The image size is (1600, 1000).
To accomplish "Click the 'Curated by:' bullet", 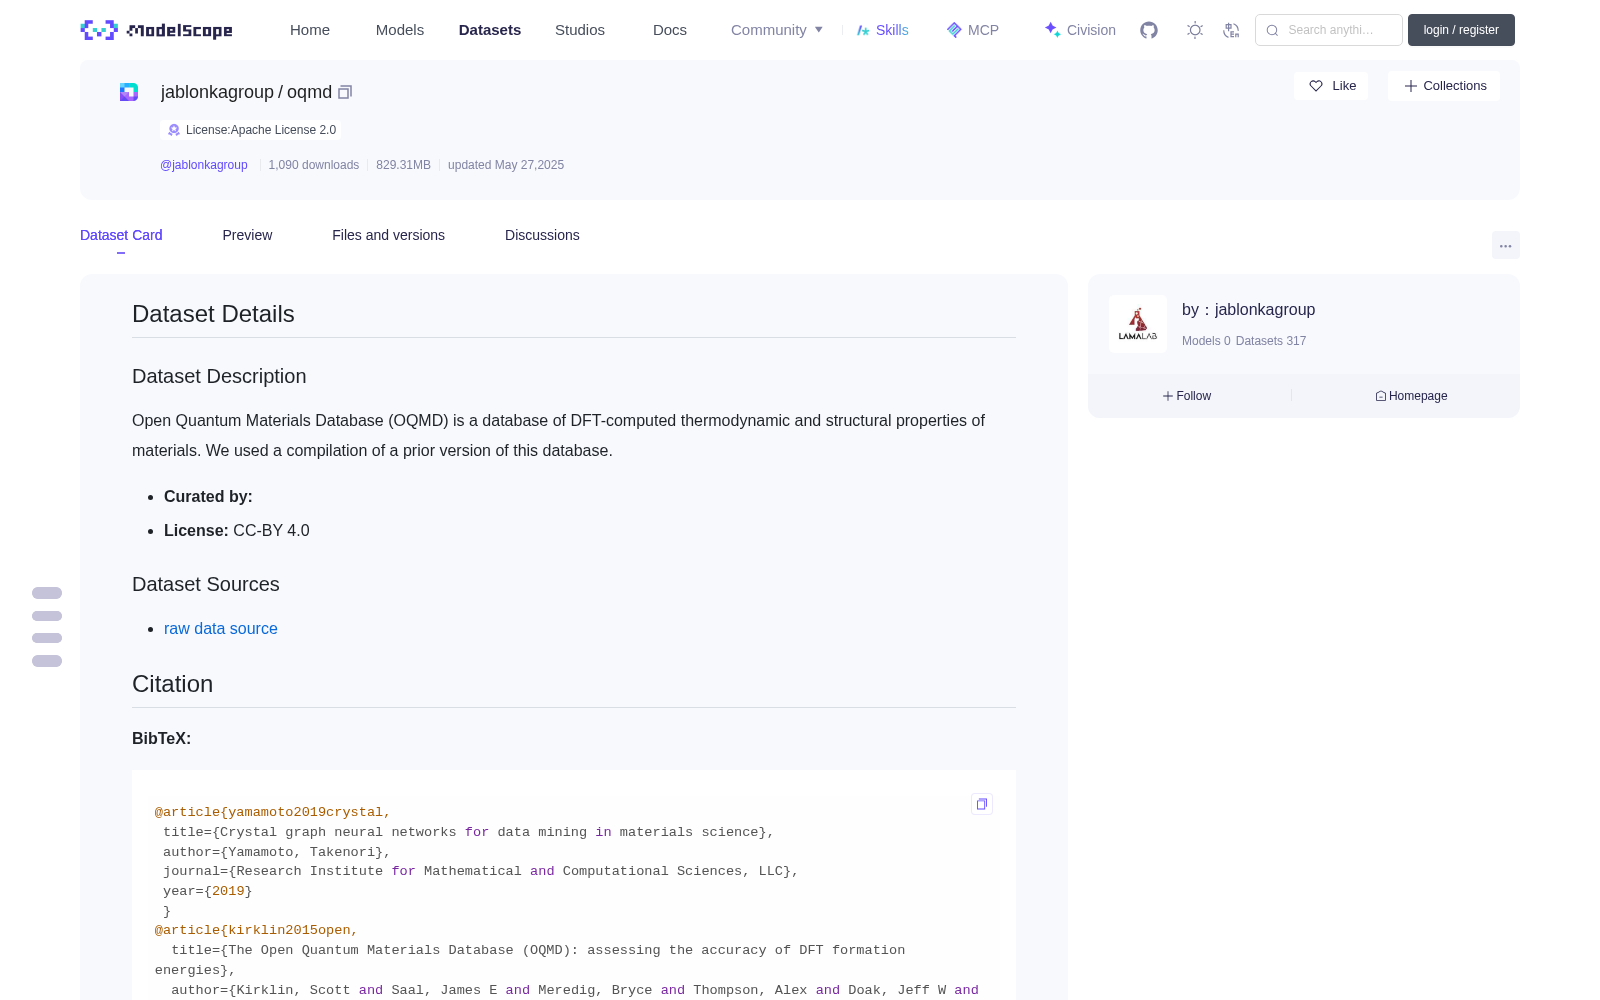I will (x=208, y=496).
